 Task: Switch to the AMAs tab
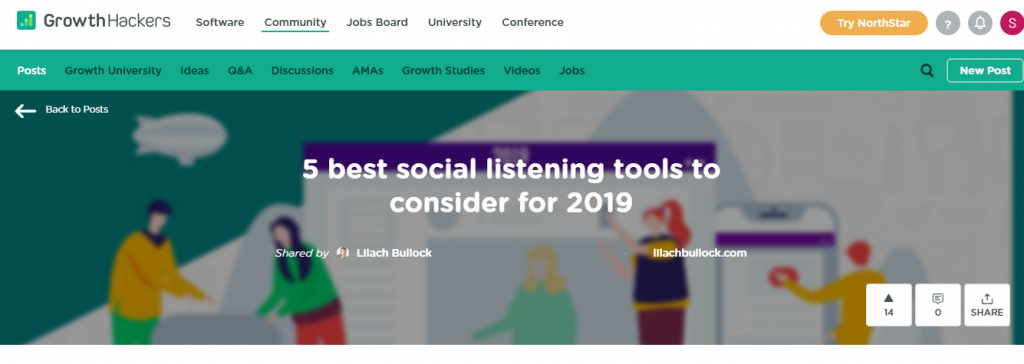pos(368,71)
